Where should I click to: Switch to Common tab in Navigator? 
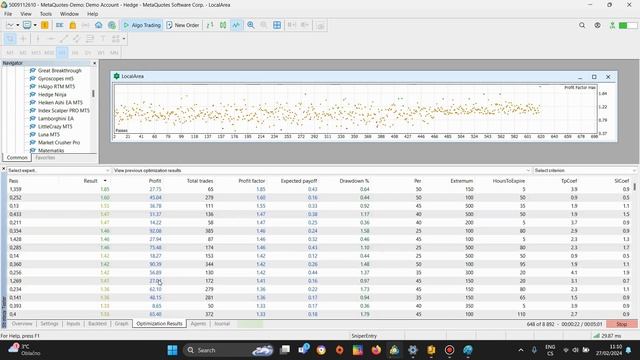click(17, 158)
